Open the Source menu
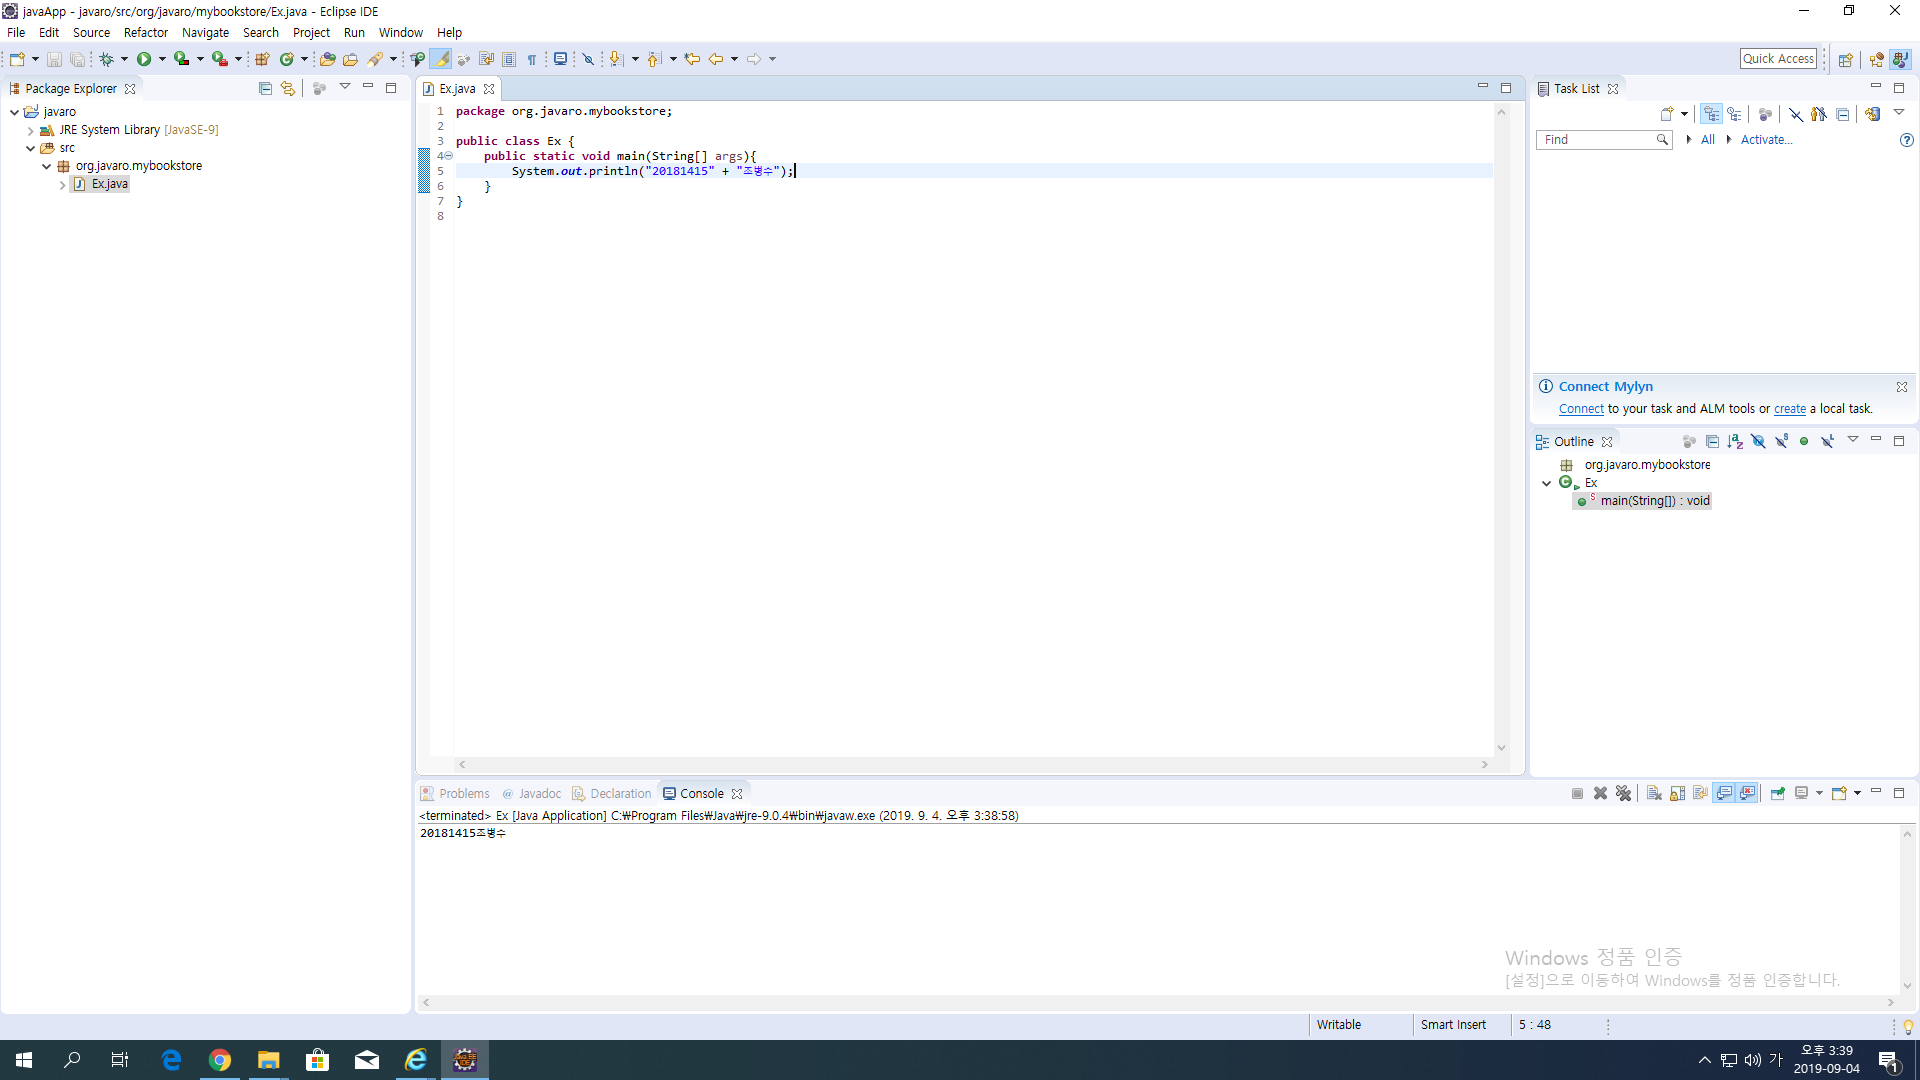 point(91,32)
